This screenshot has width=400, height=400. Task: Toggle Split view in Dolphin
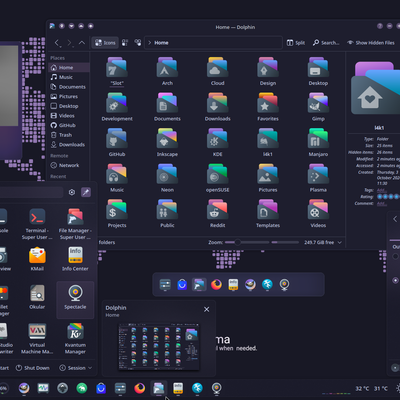pyautogui.click(x=296, y=43)
